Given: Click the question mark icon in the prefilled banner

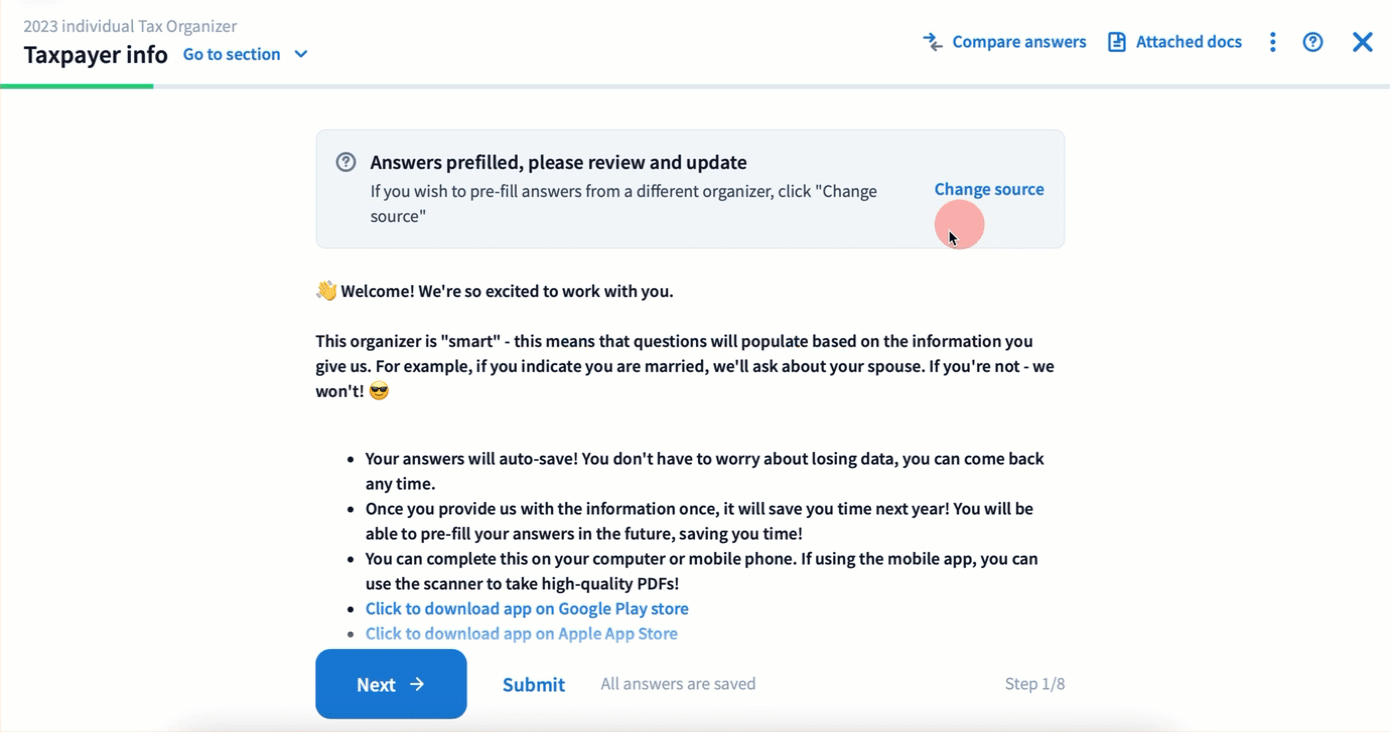Looking at the screenshot, I should tap(346, 162).
